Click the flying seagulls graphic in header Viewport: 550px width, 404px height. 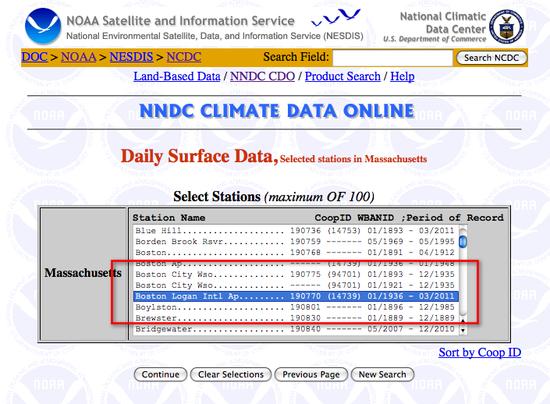(335, 18)
